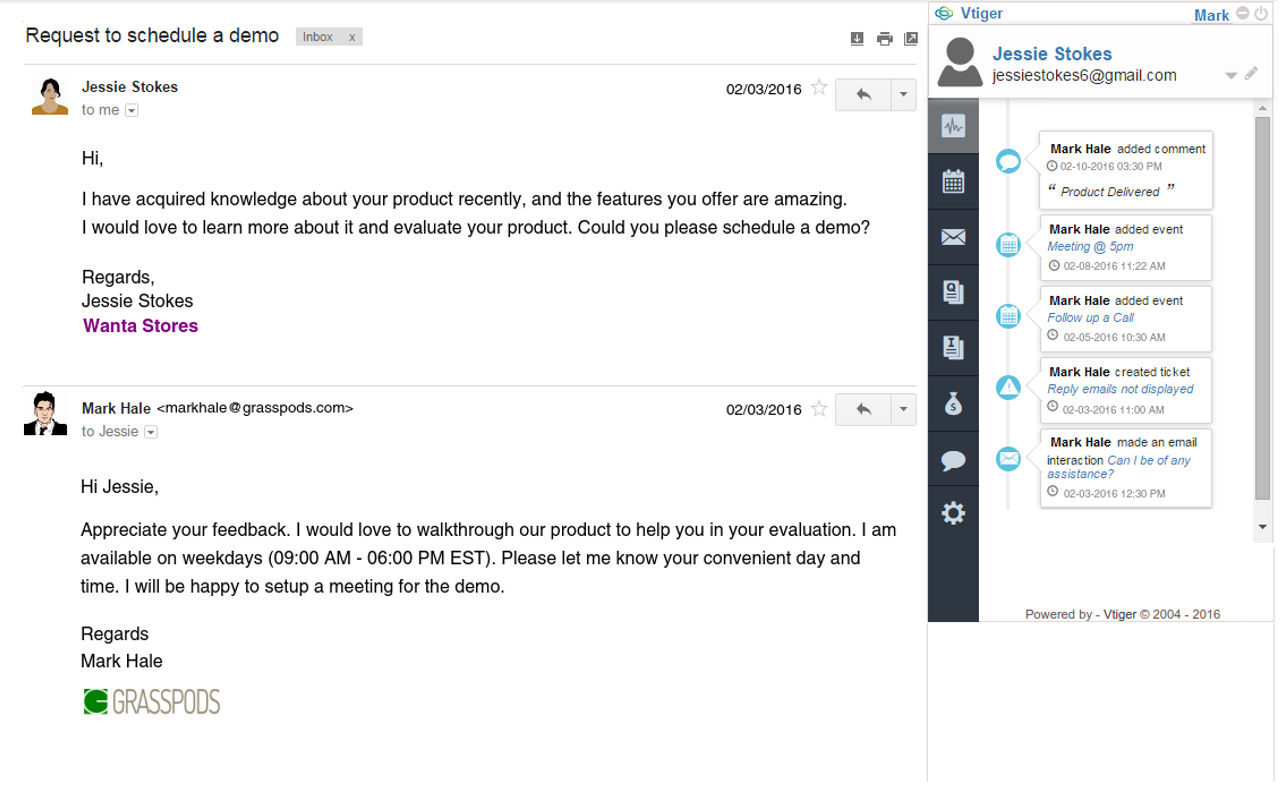
Task: Click the 'Mark' user link in Vtiger header
Action: [1212, 14]
